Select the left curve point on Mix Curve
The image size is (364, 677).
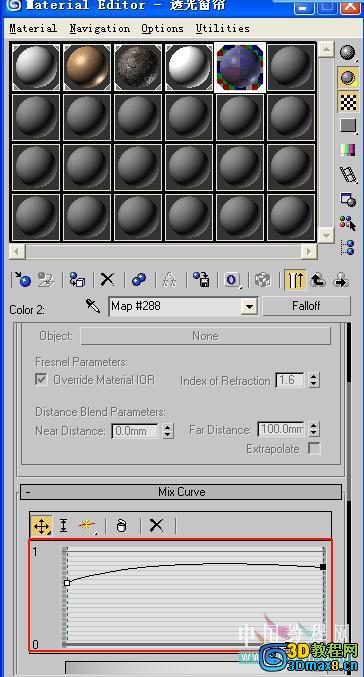pyautogui.click(x=67, y=583)
